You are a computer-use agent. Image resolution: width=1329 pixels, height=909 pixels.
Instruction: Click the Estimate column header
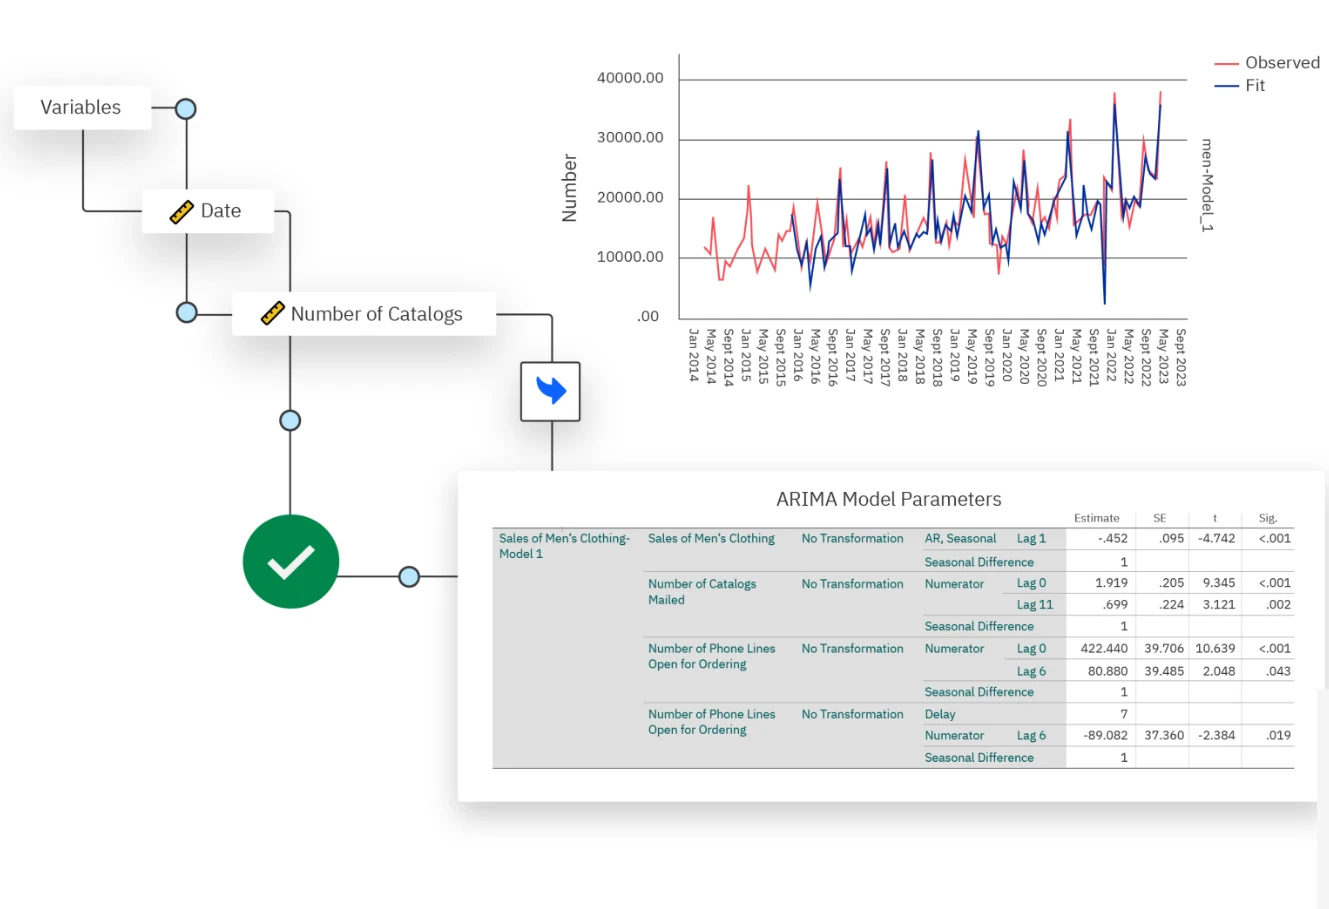(x=1096, y=518)
